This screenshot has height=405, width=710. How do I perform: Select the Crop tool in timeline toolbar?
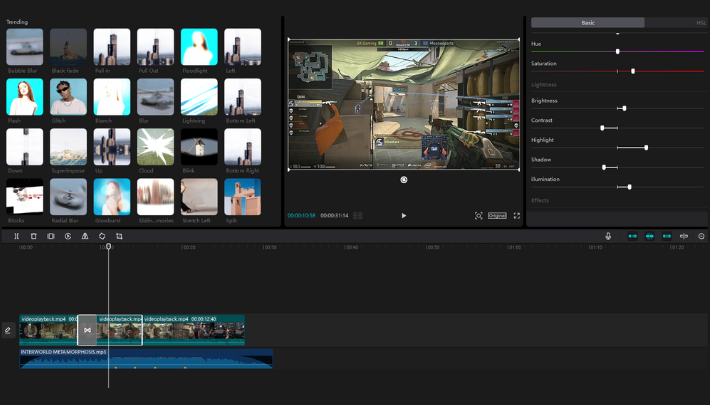pyautogui.click(x=119, y=236)
